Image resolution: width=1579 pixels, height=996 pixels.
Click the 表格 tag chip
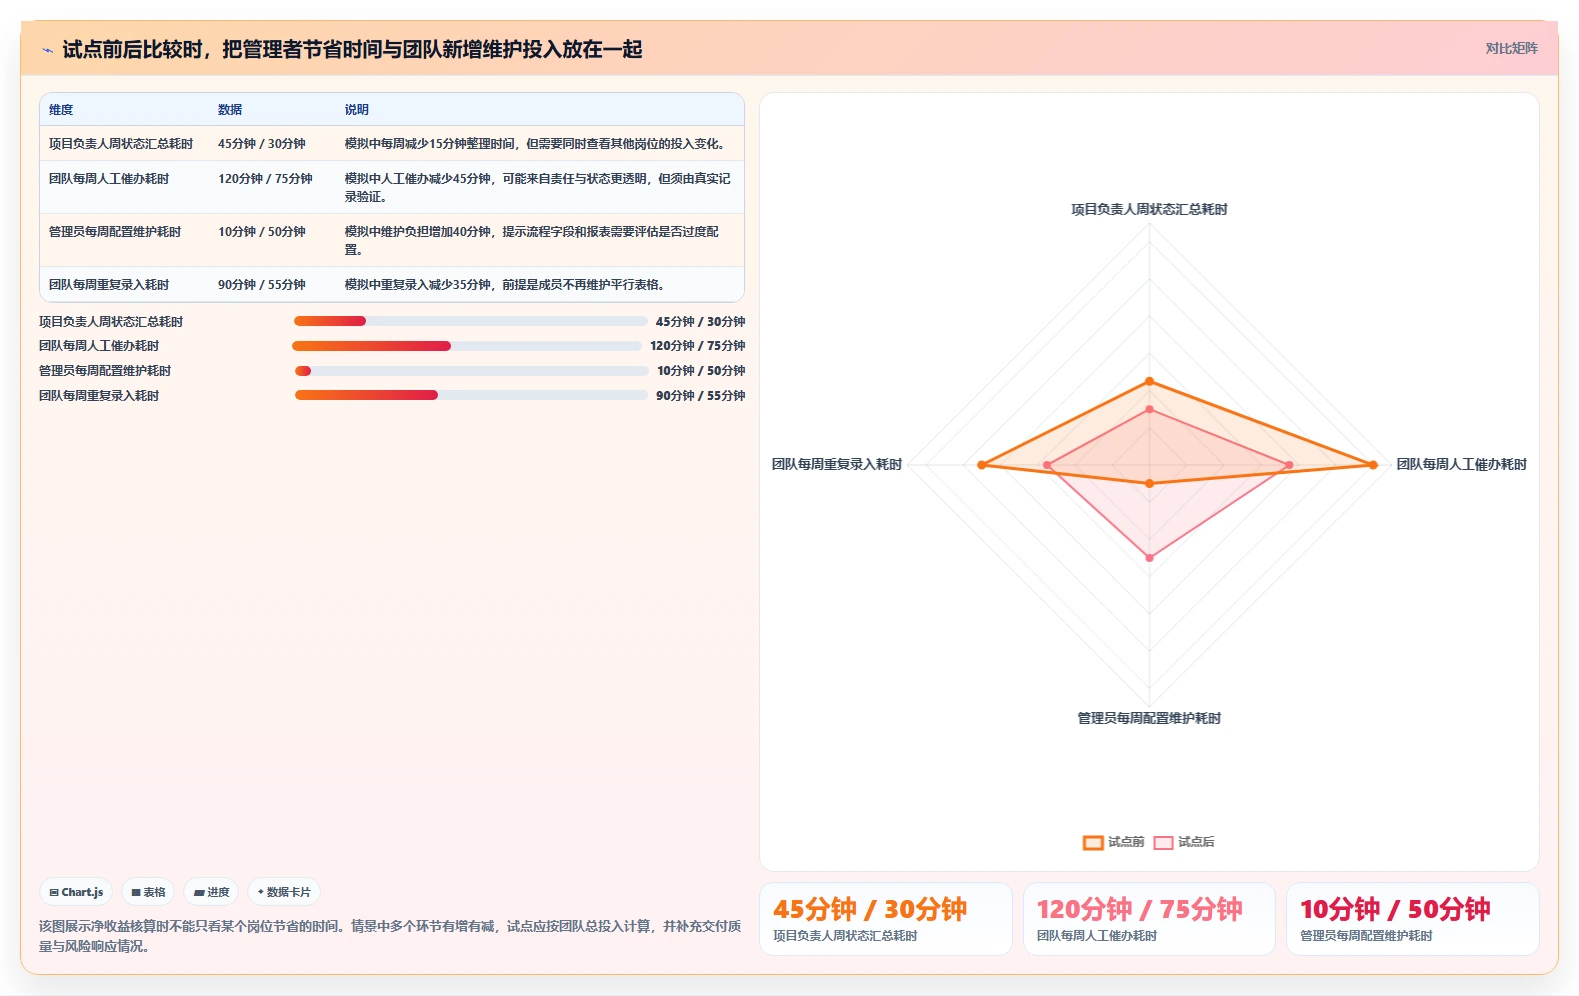coord(148,892)
